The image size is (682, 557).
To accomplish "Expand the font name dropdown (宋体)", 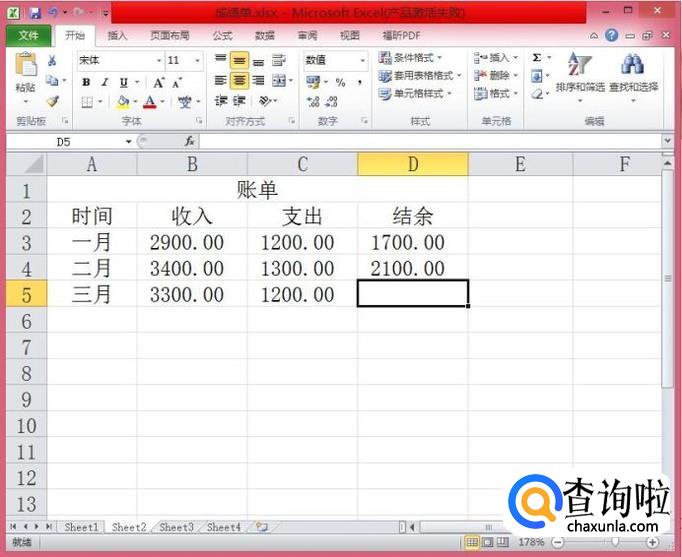I will pos(158,61).
